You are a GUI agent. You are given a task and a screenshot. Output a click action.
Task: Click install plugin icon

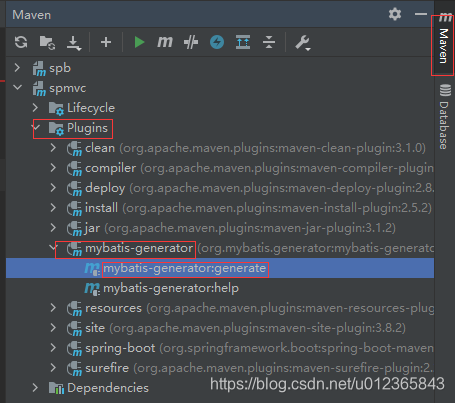tap(74, 209)
